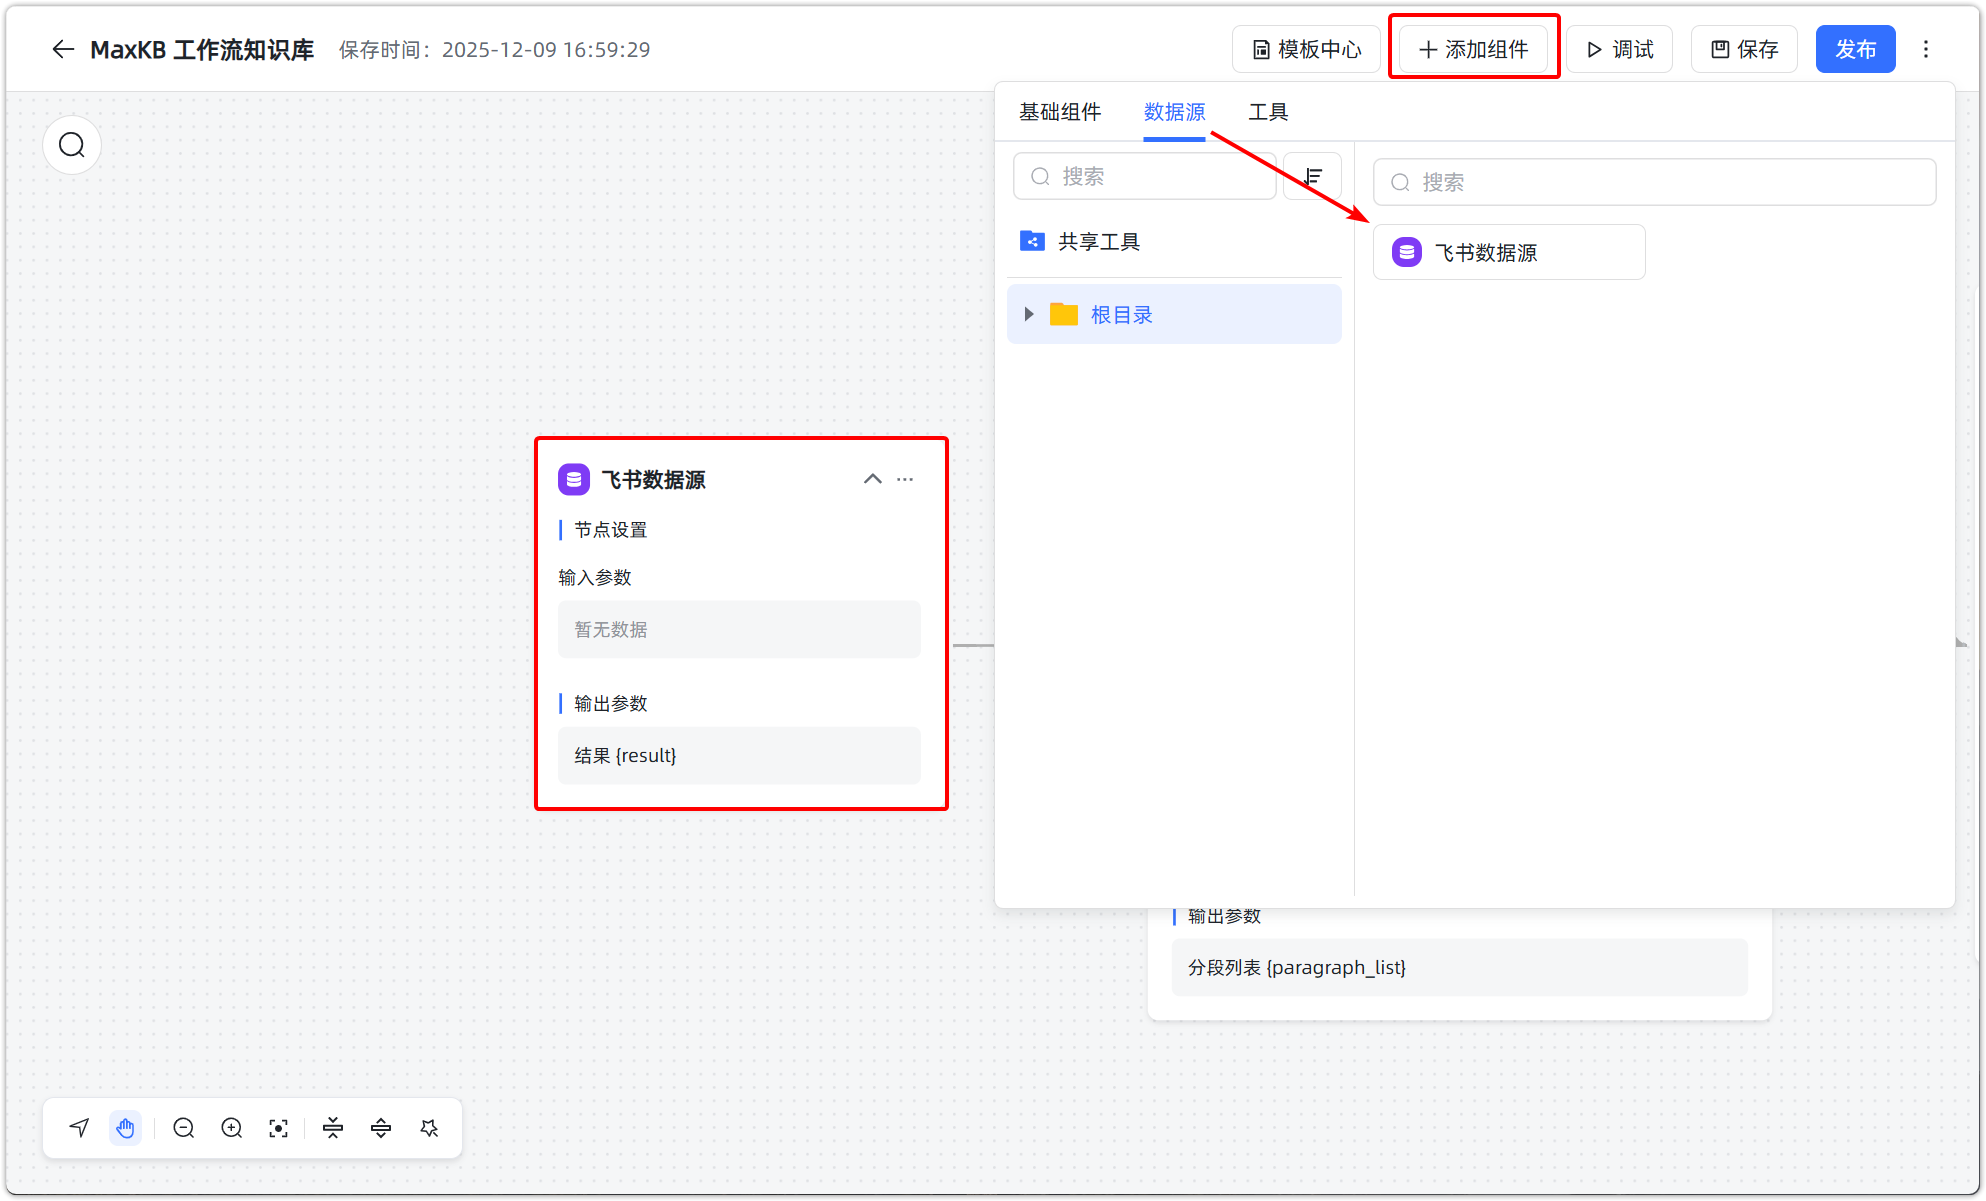This screenshot has width=1986, height=1201.
Task: Click the fit-to-view focus icon
Action: pyautogui.click(x=278, y=1128)
